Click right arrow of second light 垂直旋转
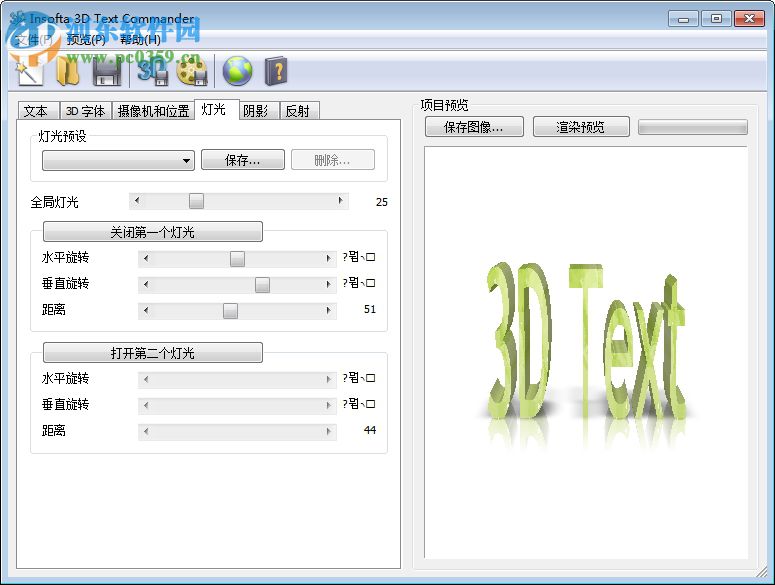The width and height of the screenshot is (775, 585). (x=329, y=406)
